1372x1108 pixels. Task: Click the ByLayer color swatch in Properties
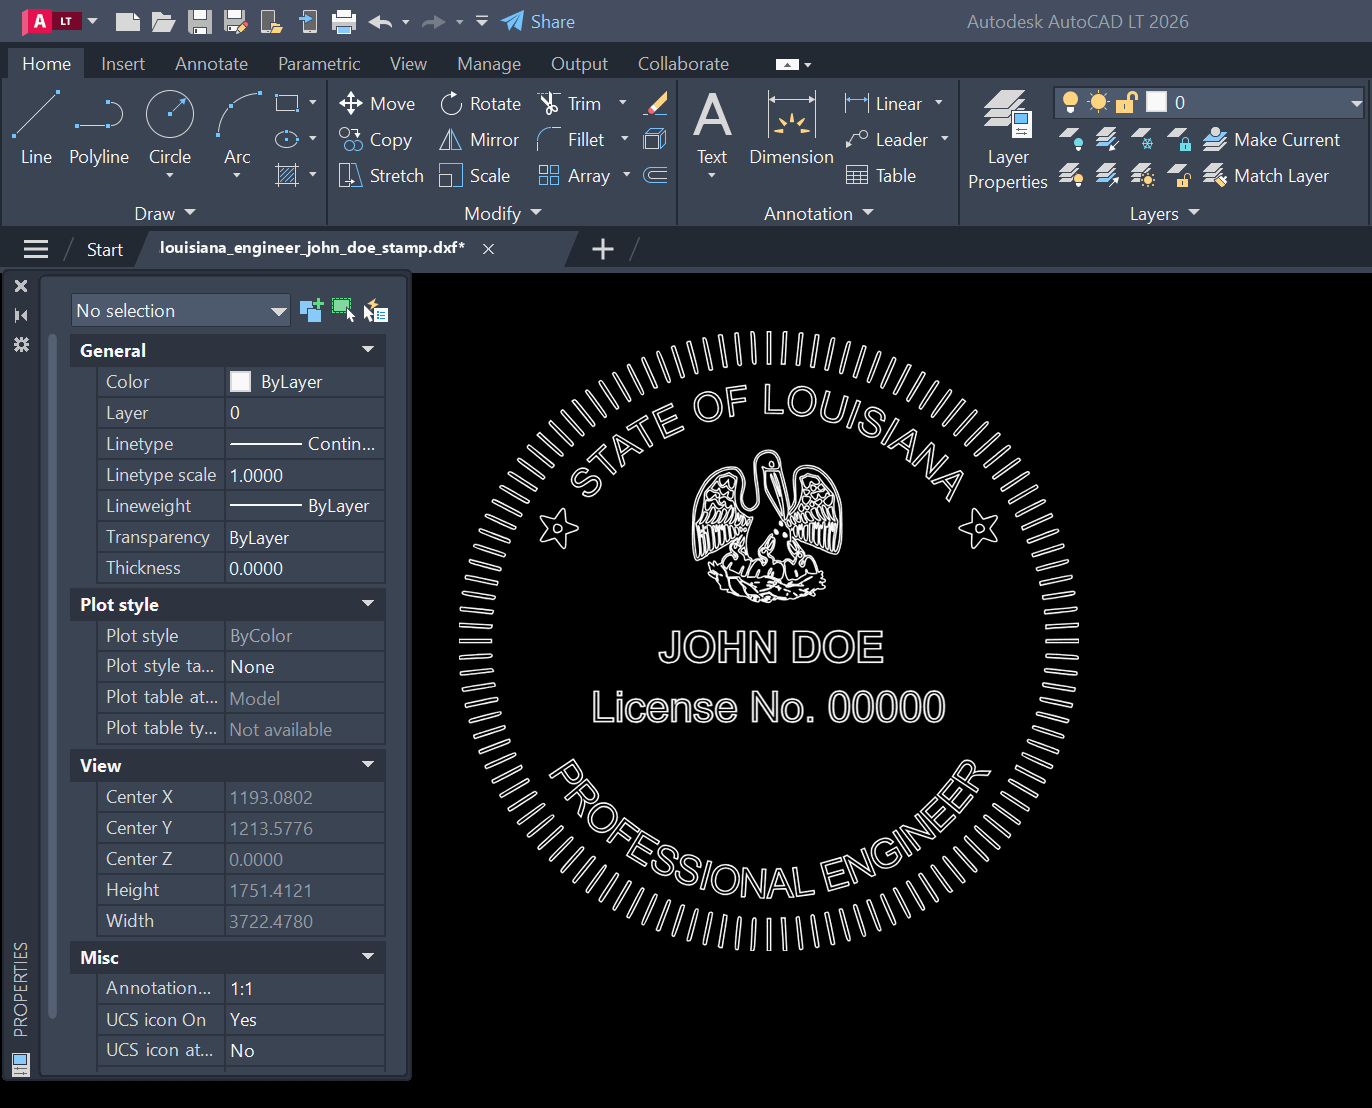241,381
